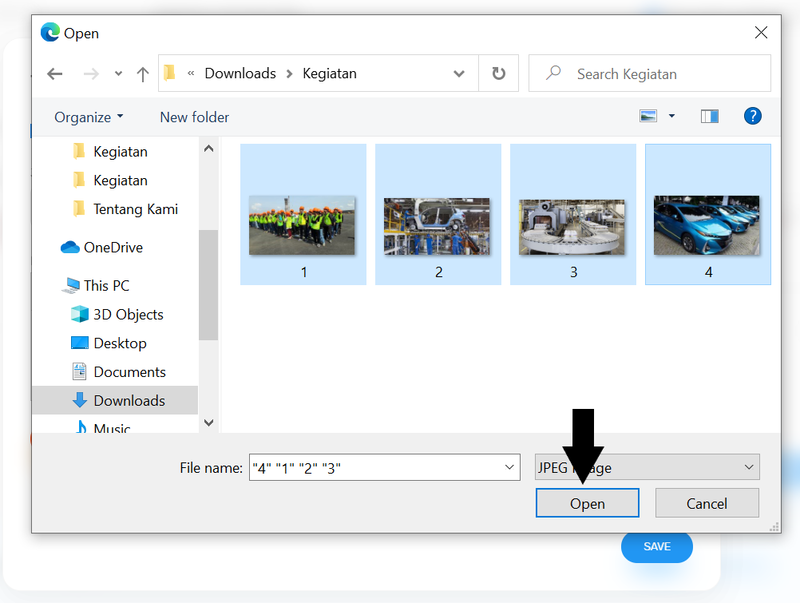Click file label 2
This screenshot has height=603, width=800.
click(439, 272)
